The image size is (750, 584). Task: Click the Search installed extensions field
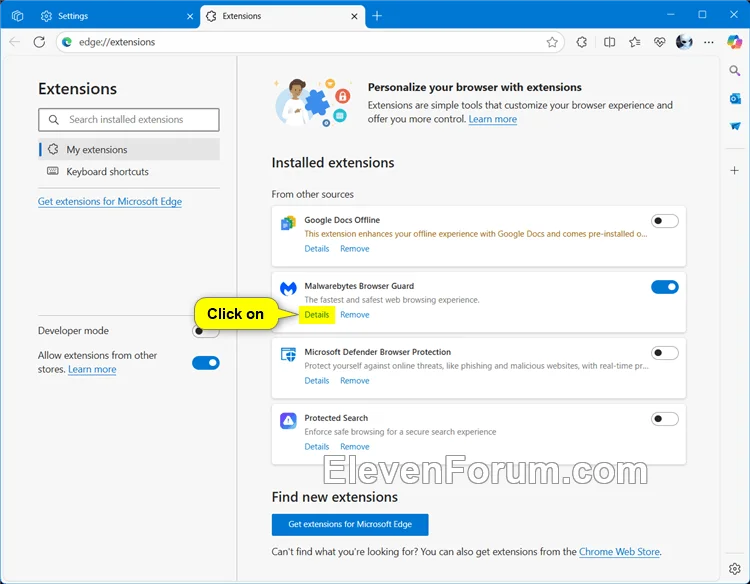[x=129, y=120]
